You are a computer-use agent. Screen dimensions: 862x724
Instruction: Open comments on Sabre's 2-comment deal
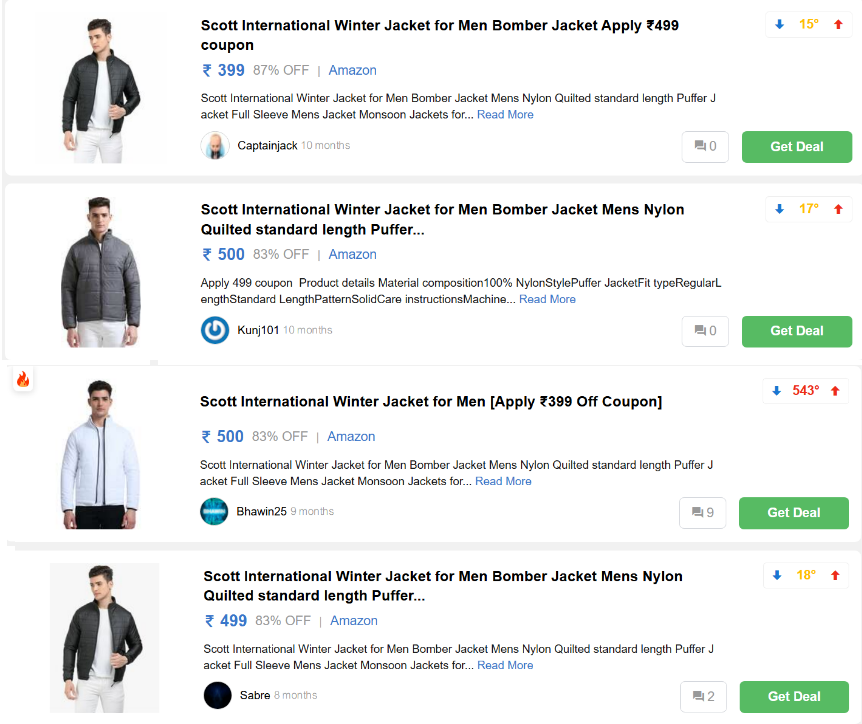[704, 697]
